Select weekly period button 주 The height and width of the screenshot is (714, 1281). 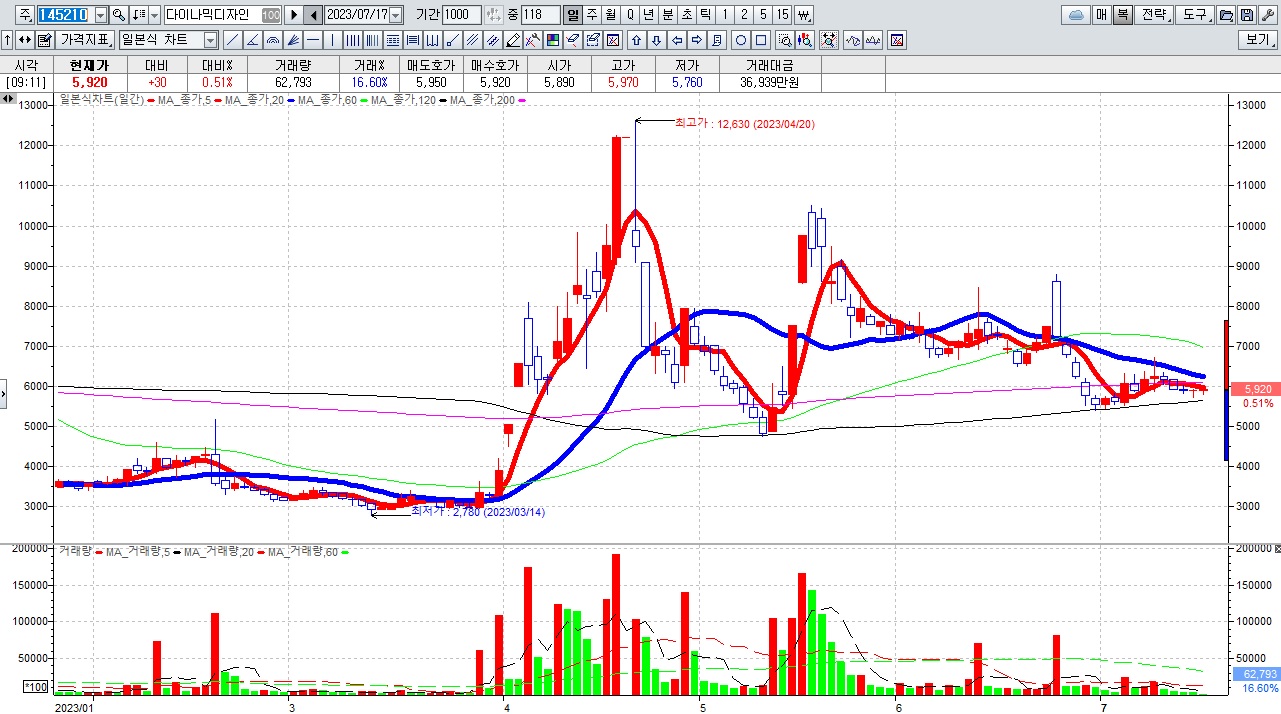click(x=592, y=15)
